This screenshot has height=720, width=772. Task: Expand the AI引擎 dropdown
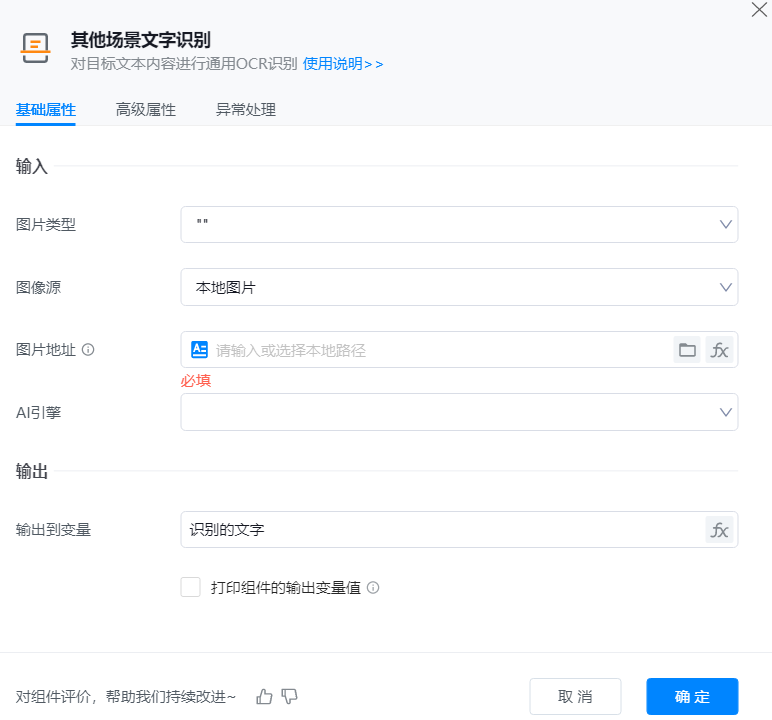[459, 412]
